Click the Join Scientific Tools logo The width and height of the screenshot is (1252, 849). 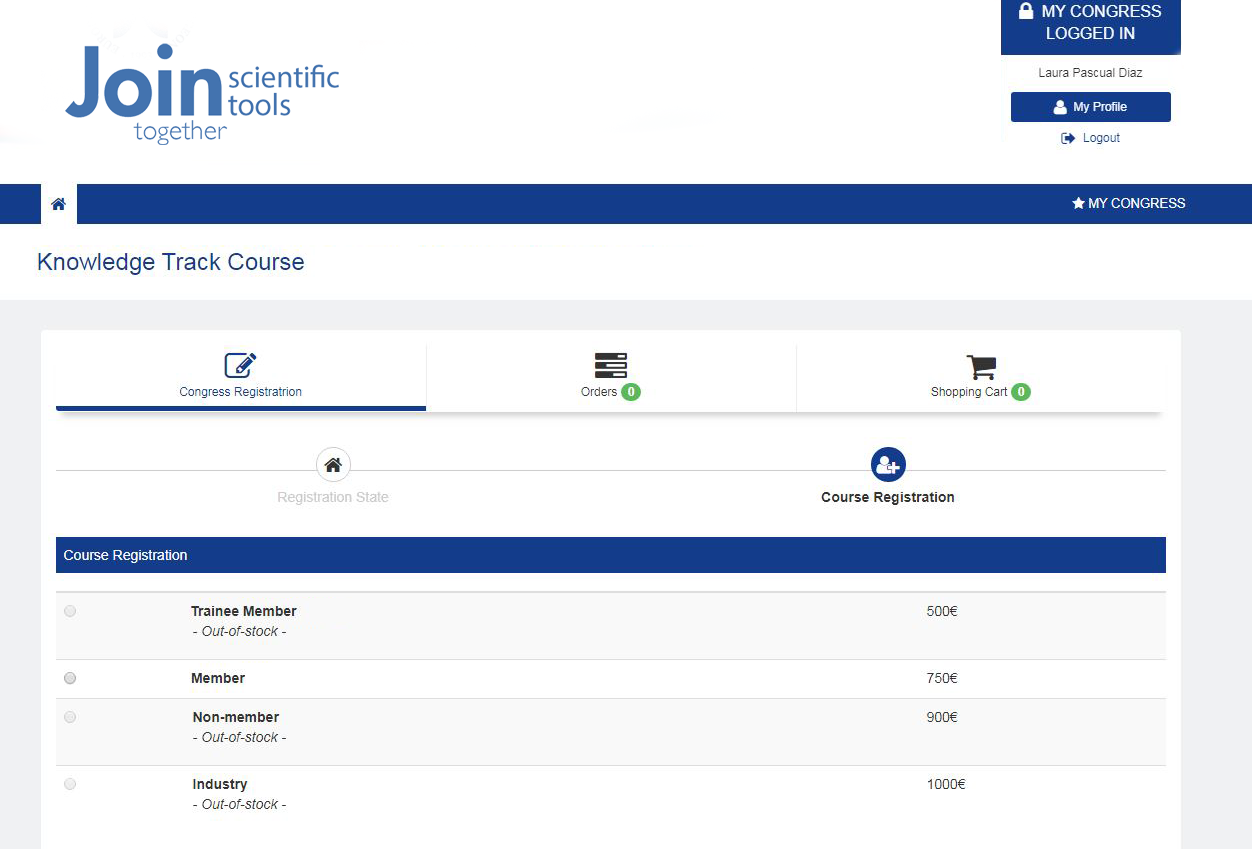pos(203,93)
